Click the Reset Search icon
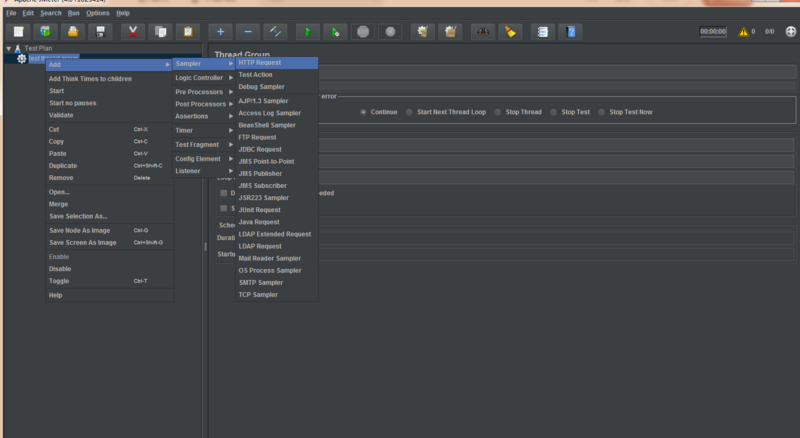800x438 pixels. [x=510, y=32]
